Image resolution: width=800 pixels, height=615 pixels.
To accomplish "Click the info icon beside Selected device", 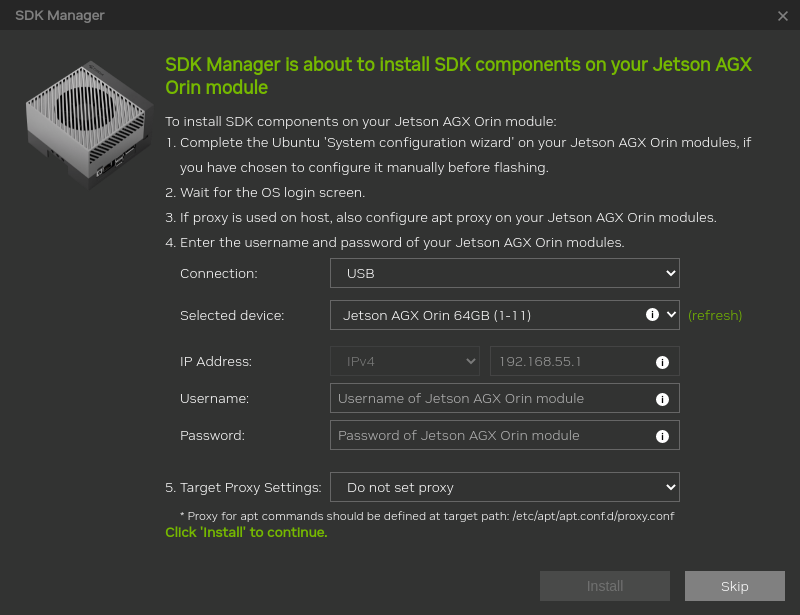I will coord(652,314).
